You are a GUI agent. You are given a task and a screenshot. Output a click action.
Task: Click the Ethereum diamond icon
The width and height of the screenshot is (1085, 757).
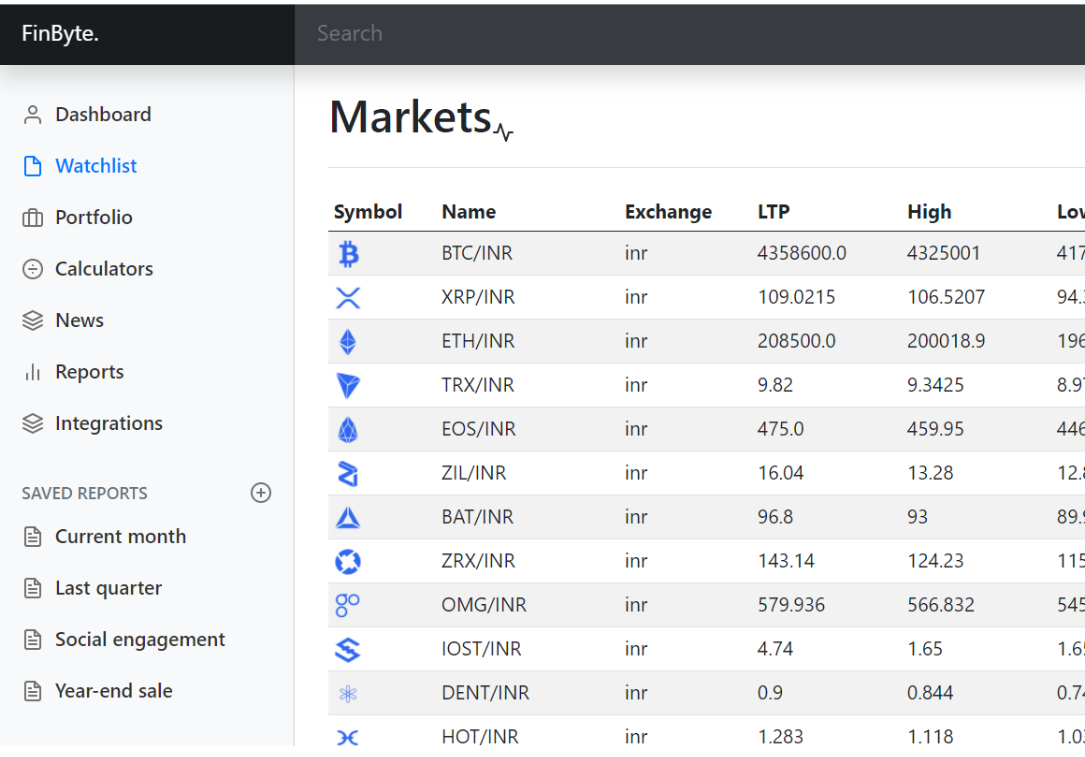[x=348, y=342]
